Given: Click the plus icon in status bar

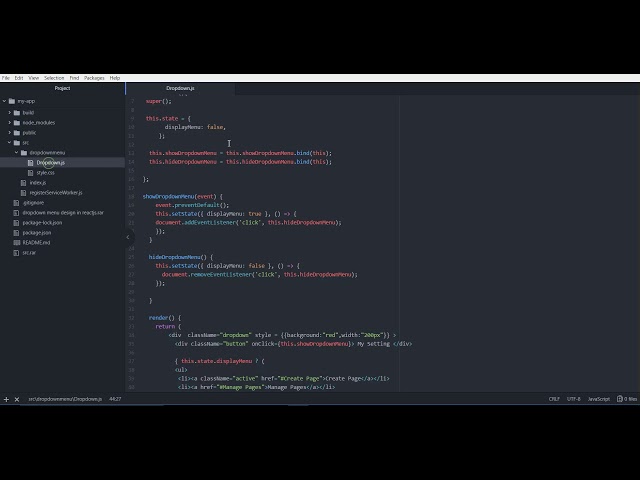Looking at the screenshot, I should (x=6, y=399).
